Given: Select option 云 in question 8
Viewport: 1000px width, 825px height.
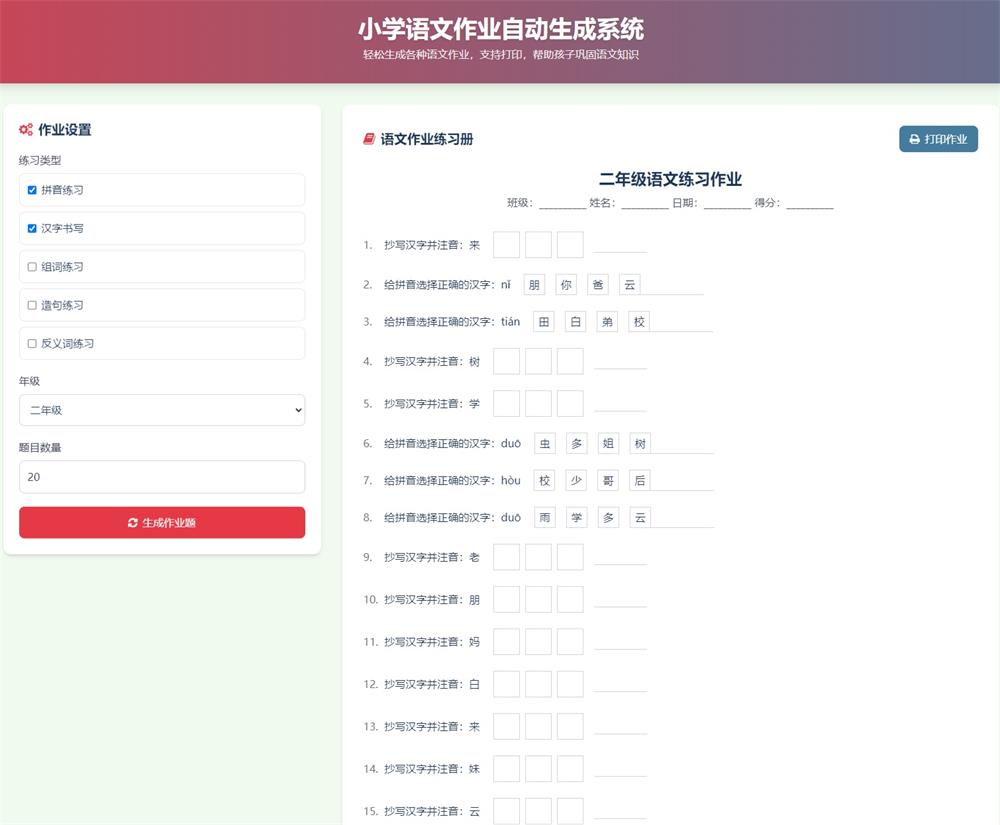Looking at the screenshot, I should [640, 518].
